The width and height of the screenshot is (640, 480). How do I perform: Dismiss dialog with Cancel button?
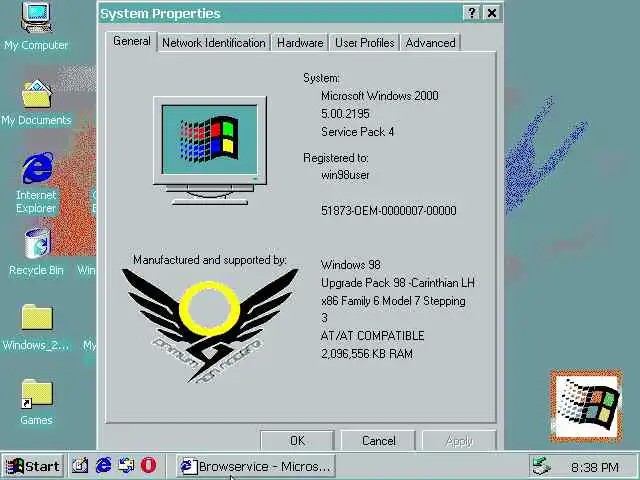coord(378,441)
